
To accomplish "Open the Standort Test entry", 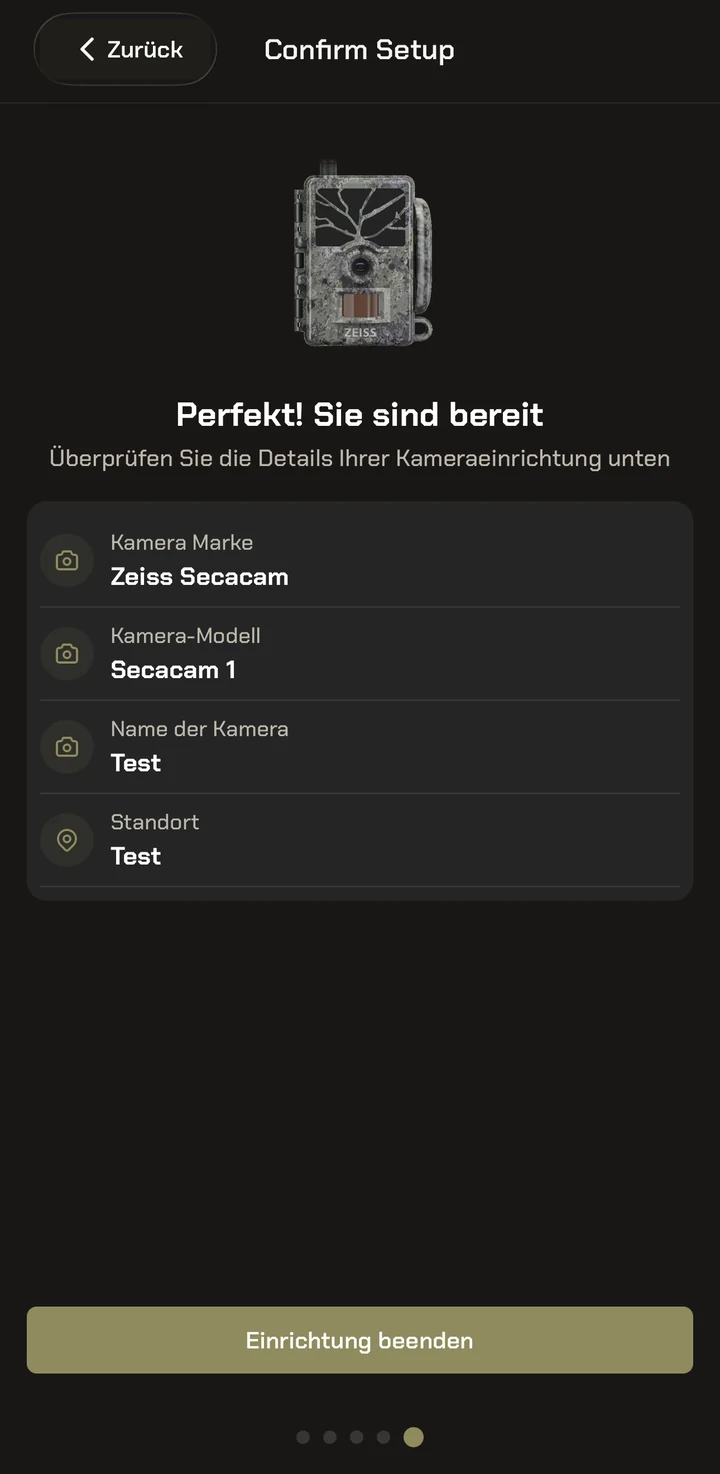I will pos(360,840).
